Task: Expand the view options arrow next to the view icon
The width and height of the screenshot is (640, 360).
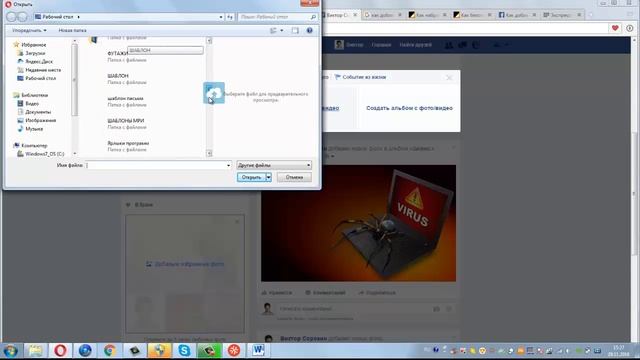Action: (282, 30)
